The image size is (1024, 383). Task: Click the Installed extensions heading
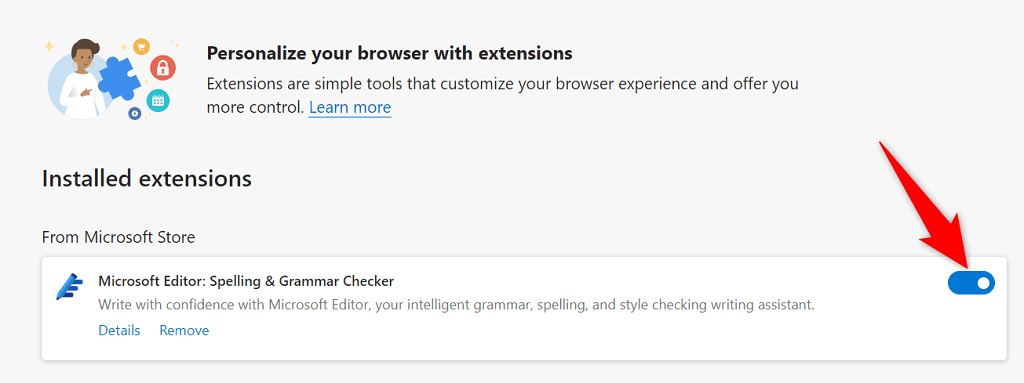point(147,178)
